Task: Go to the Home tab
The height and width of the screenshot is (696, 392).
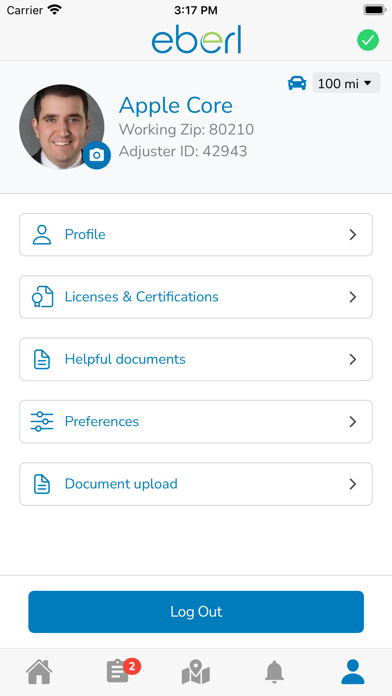Action: (x=40, y=672)
